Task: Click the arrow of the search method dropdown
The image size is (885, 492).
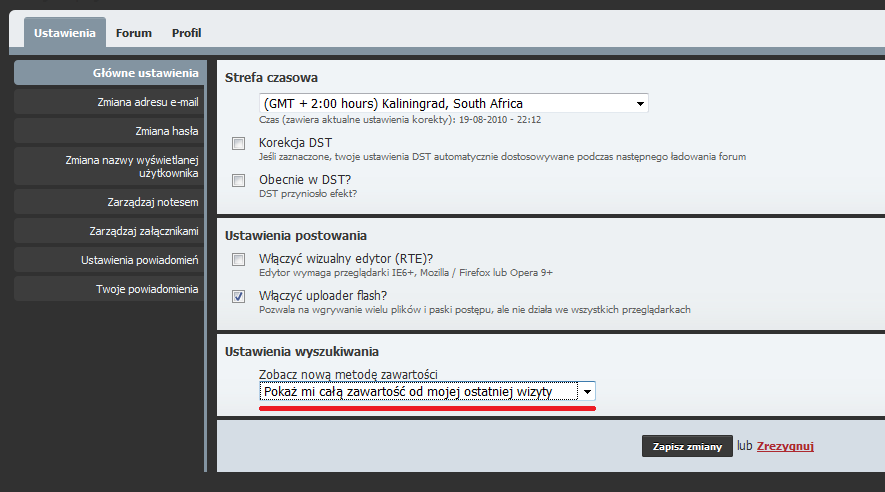Action: pyautogui.click(x=587, y=392)
